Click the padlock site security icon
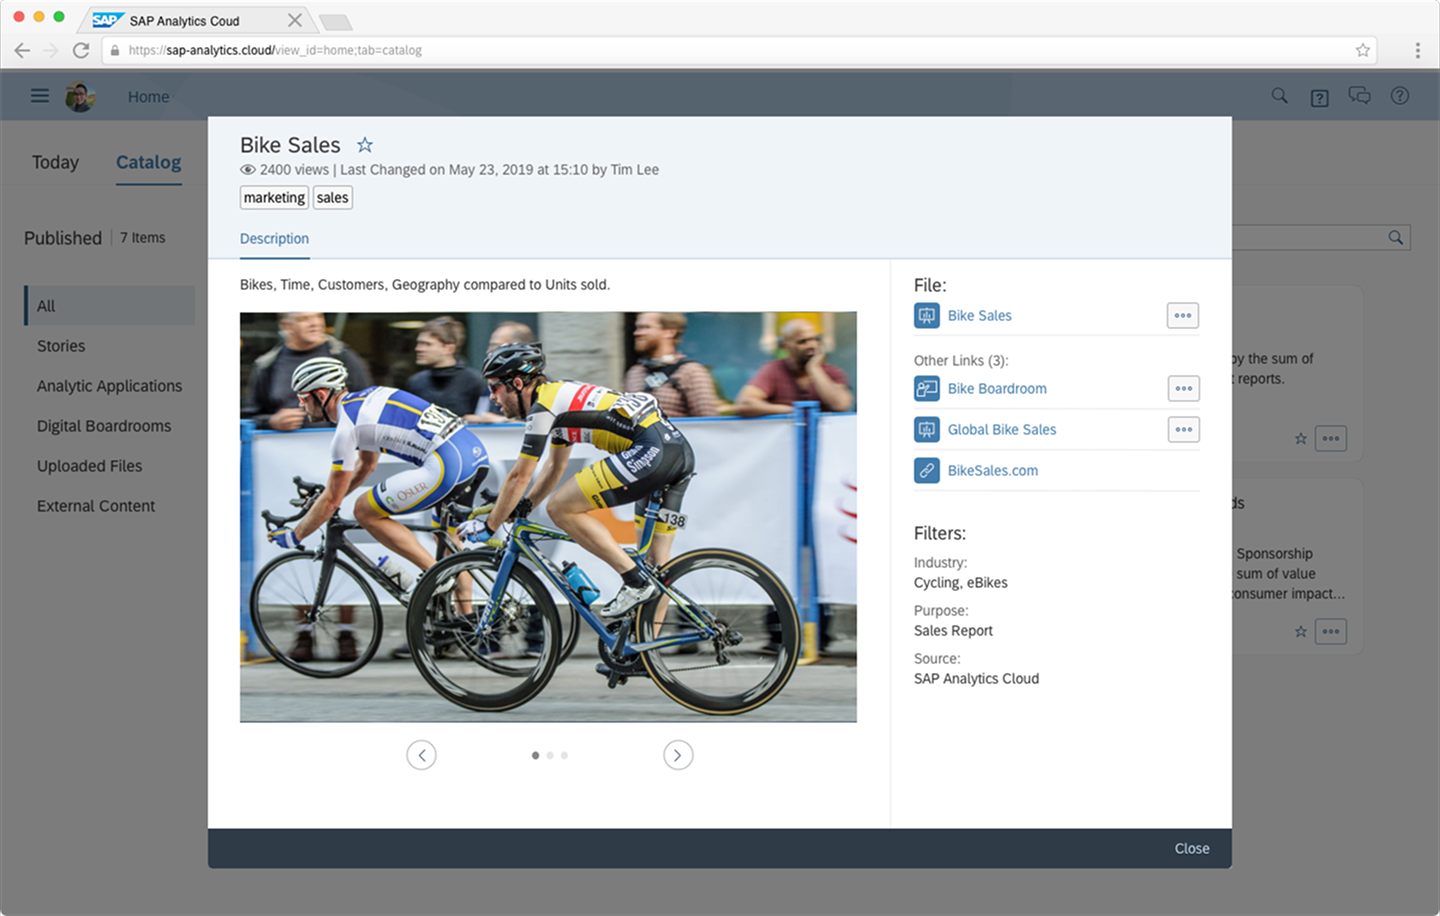 [x=115, y=50]
